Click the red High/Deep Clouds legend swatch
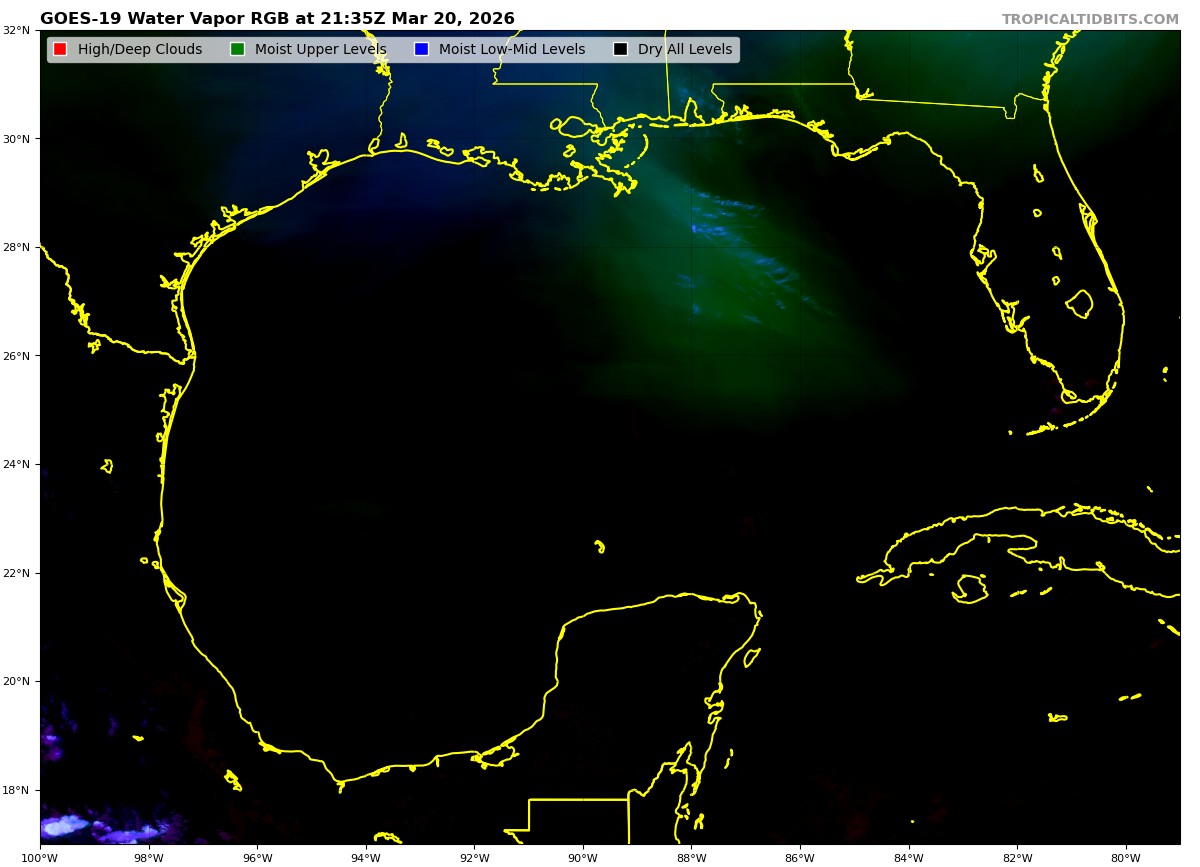1200x867 pixels. click(x=60, y=50)
